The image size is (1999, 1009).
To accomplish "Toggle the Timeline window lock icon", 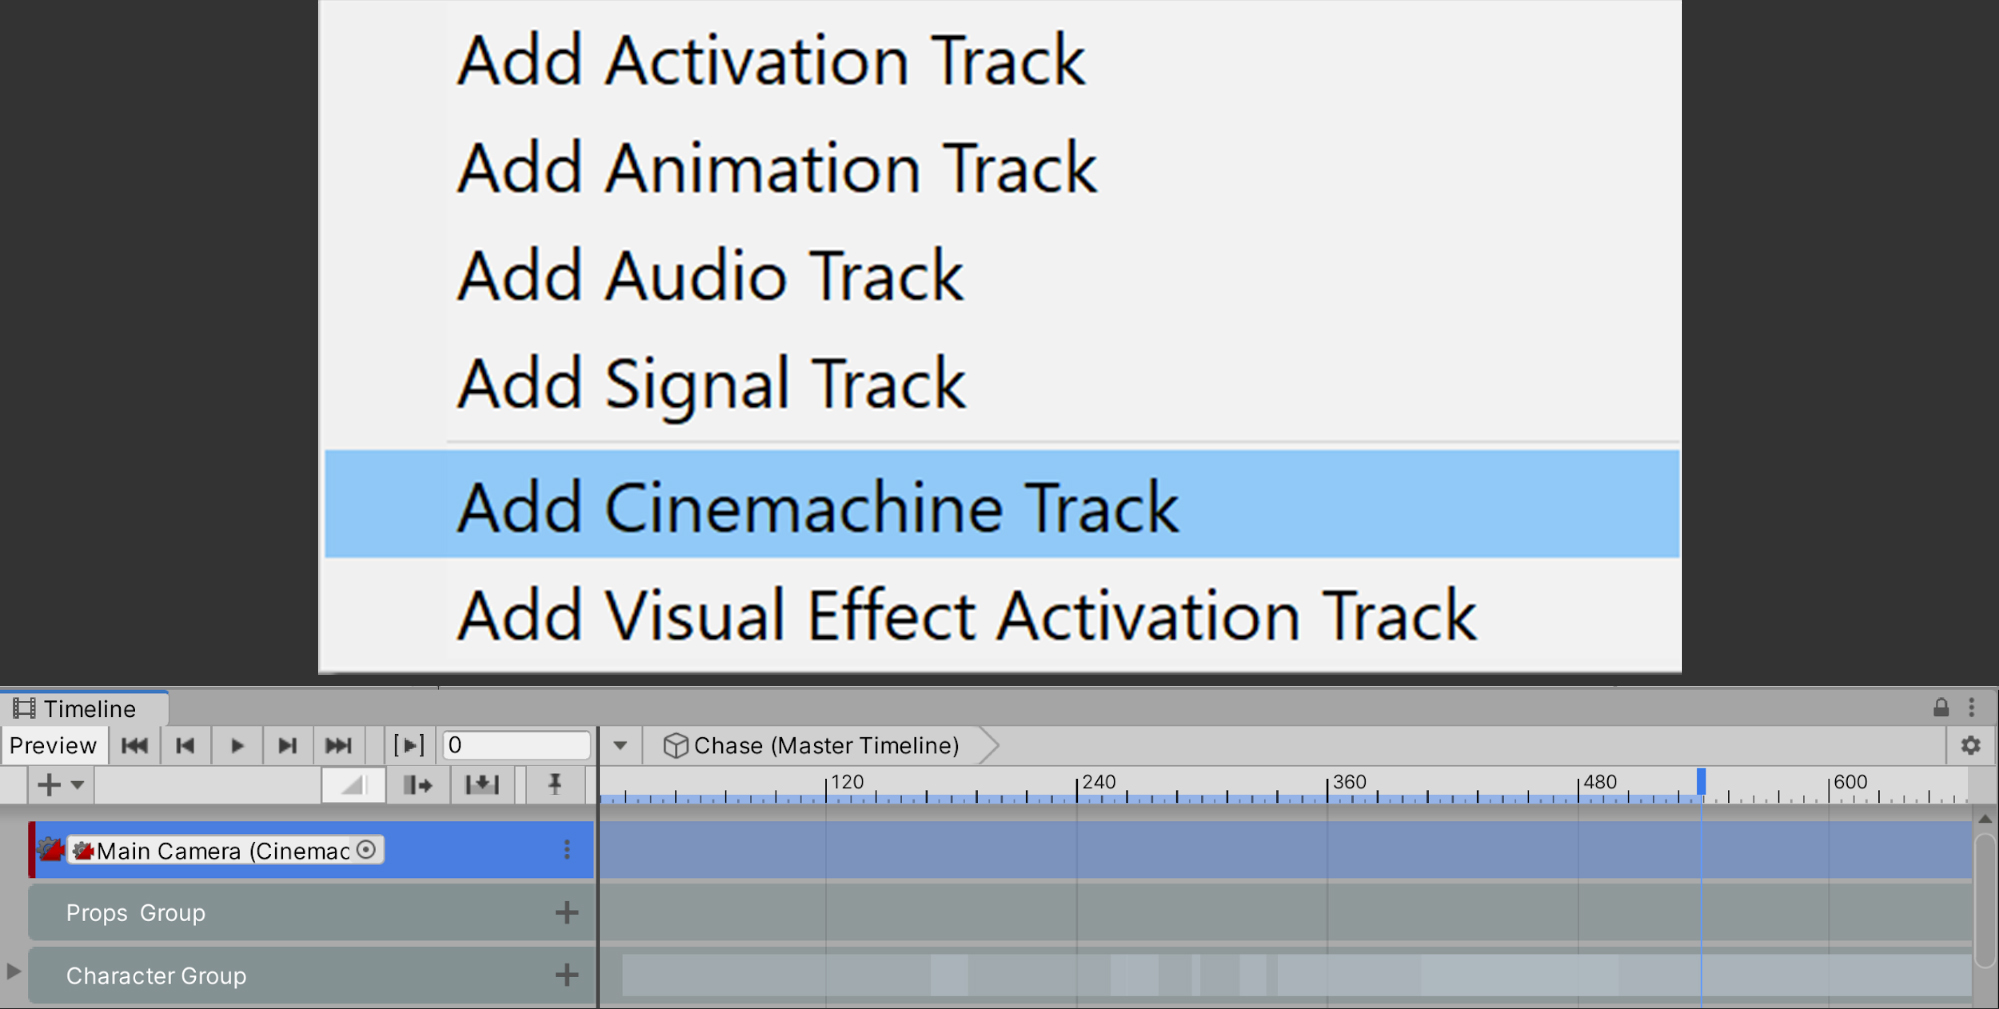I will (1941, 708).
